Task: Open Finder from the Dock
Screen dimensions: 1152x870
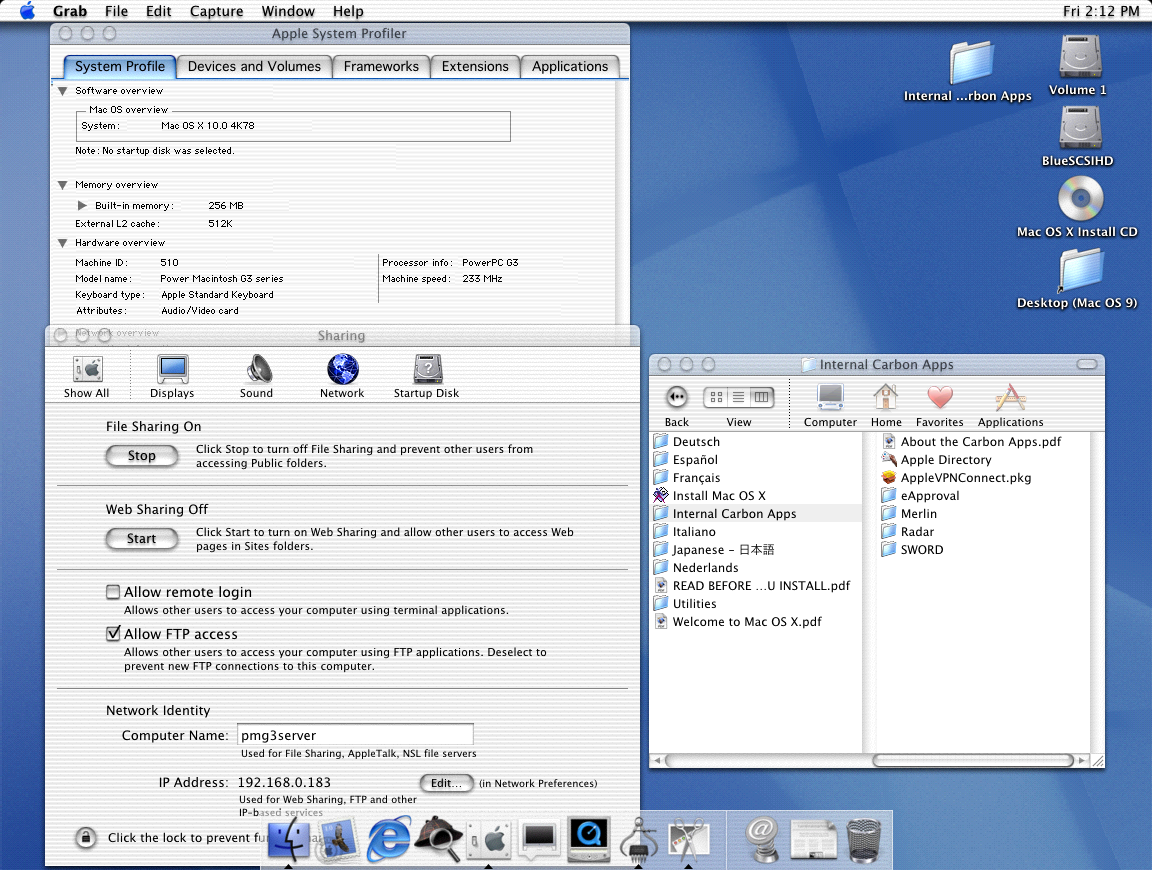Action: coord(289,839)
